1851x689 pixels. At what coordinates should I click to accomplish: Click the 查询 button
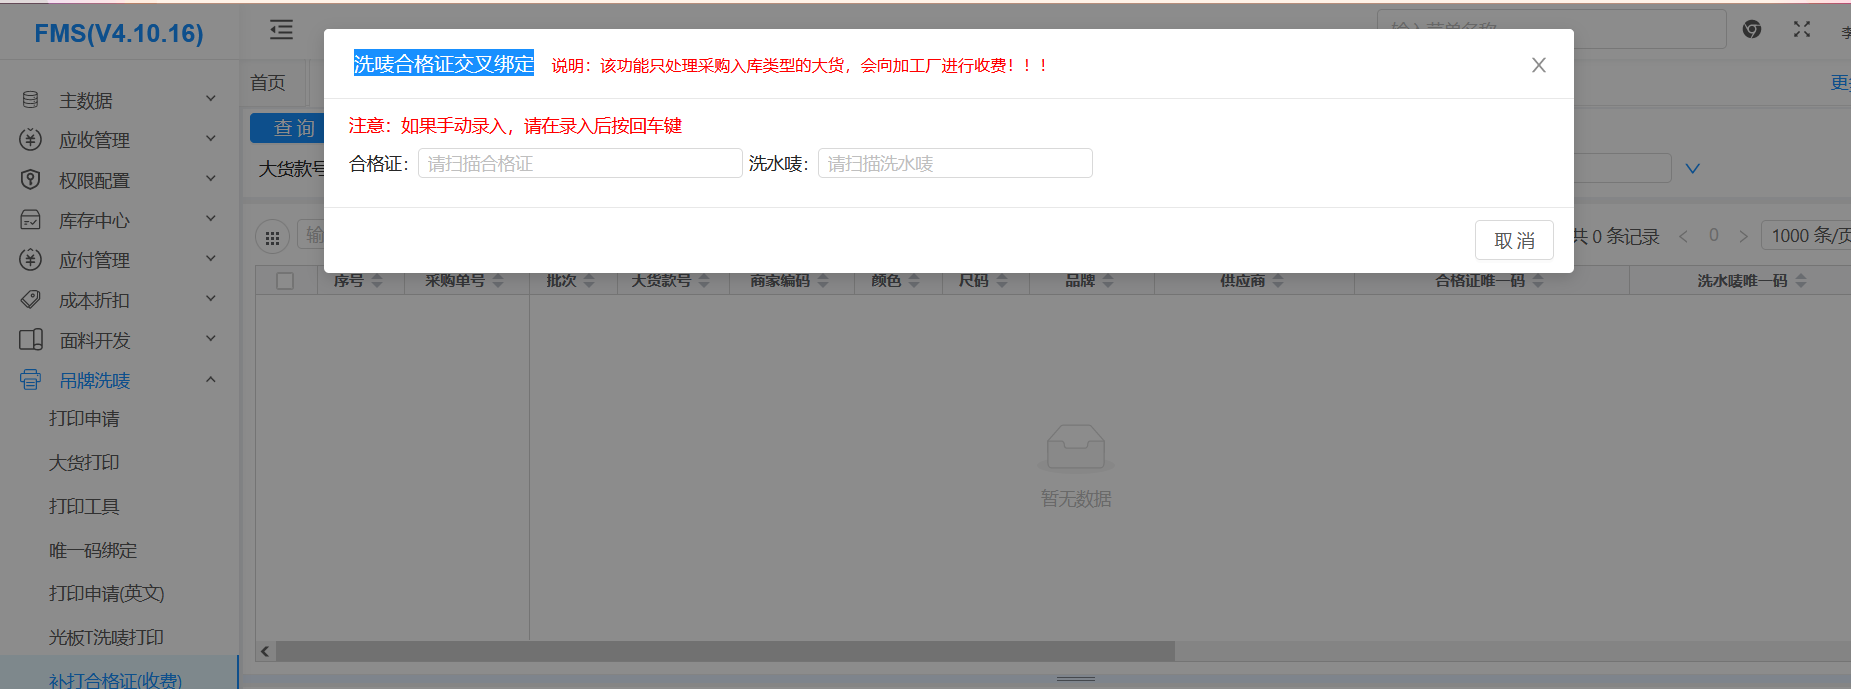pyautogui.click(x=288, y=128)
